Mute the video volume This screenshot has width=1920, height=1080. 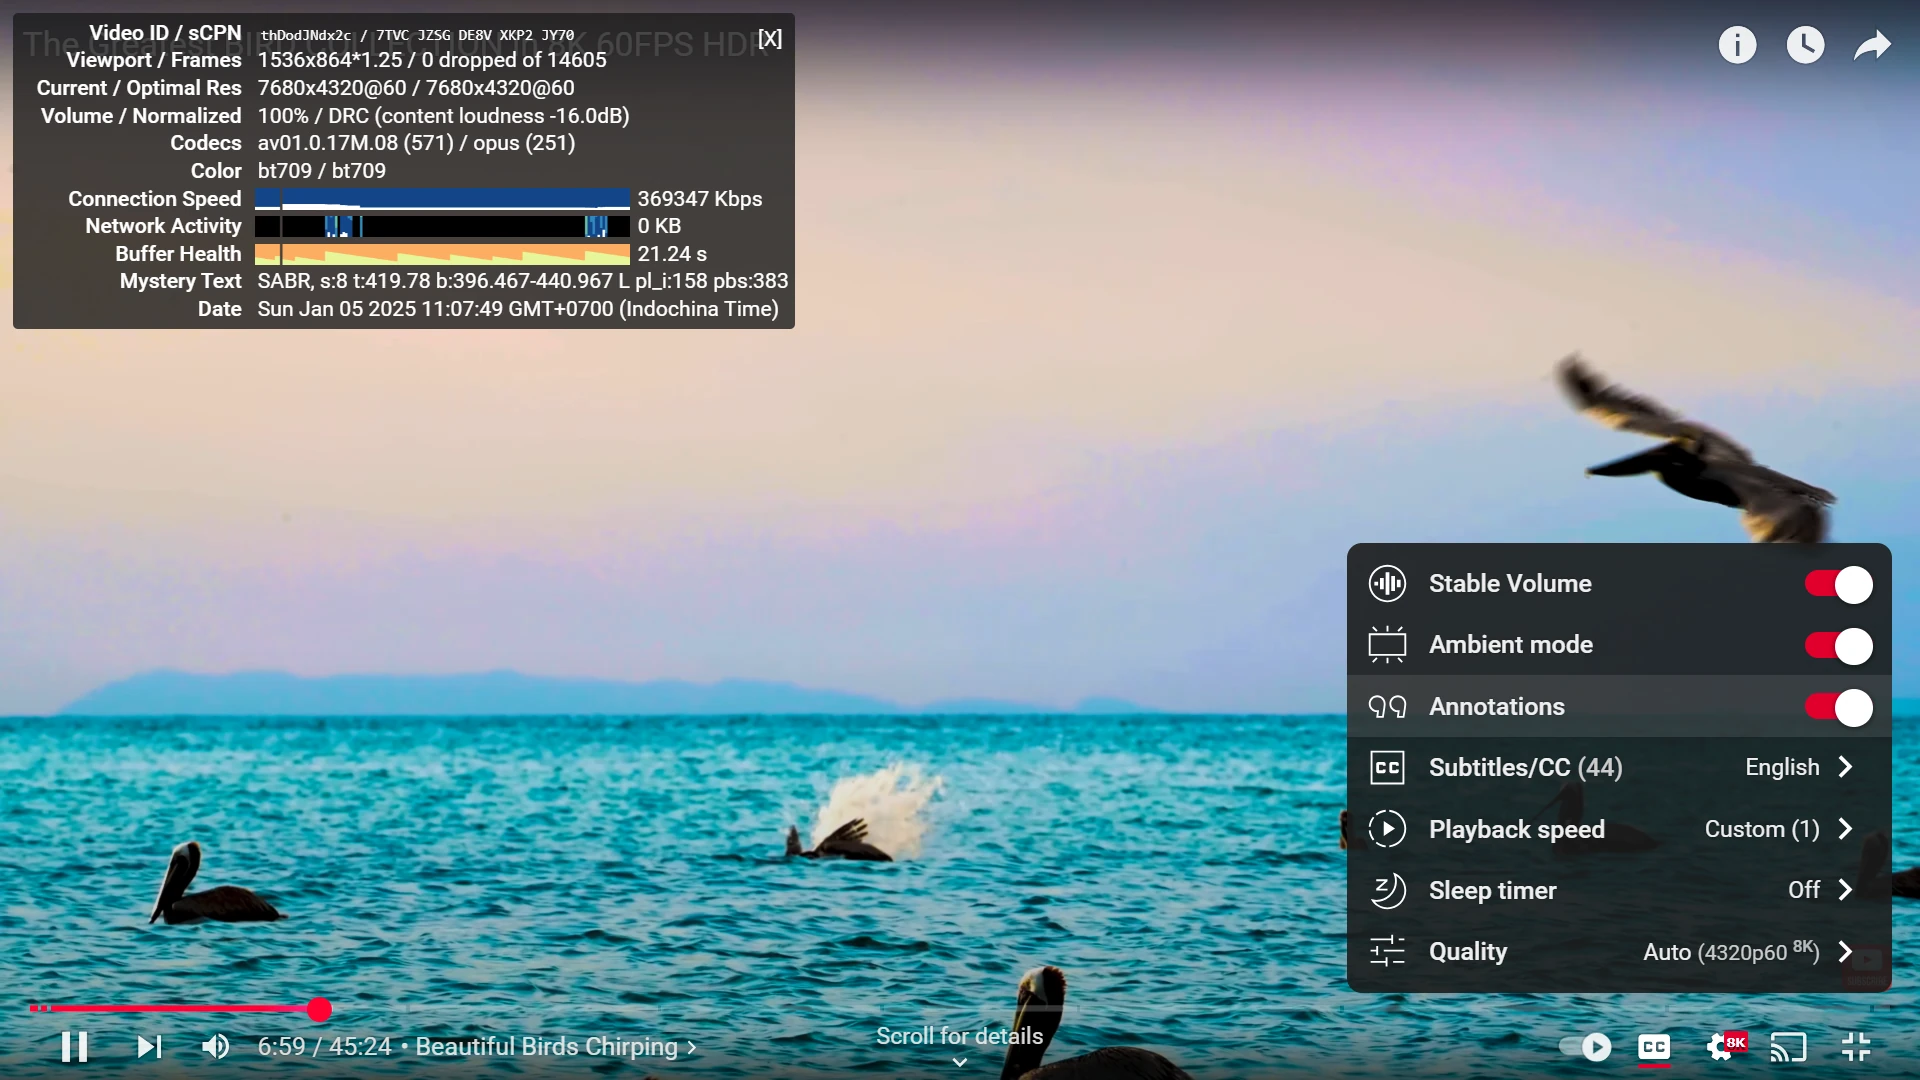216,1047
